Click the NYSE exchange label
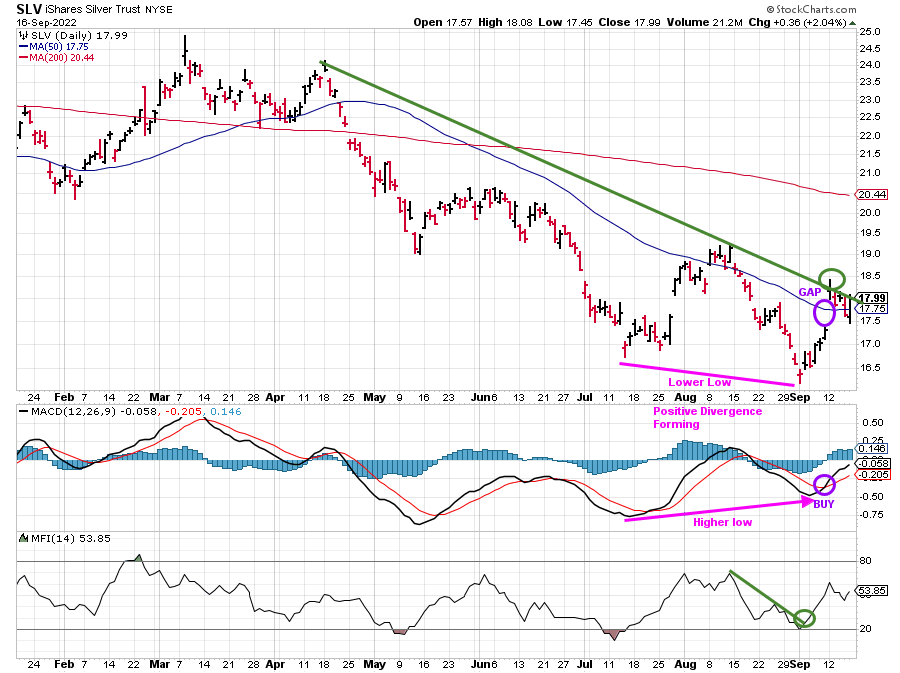The image size is (900, 673). pos(158,9)
